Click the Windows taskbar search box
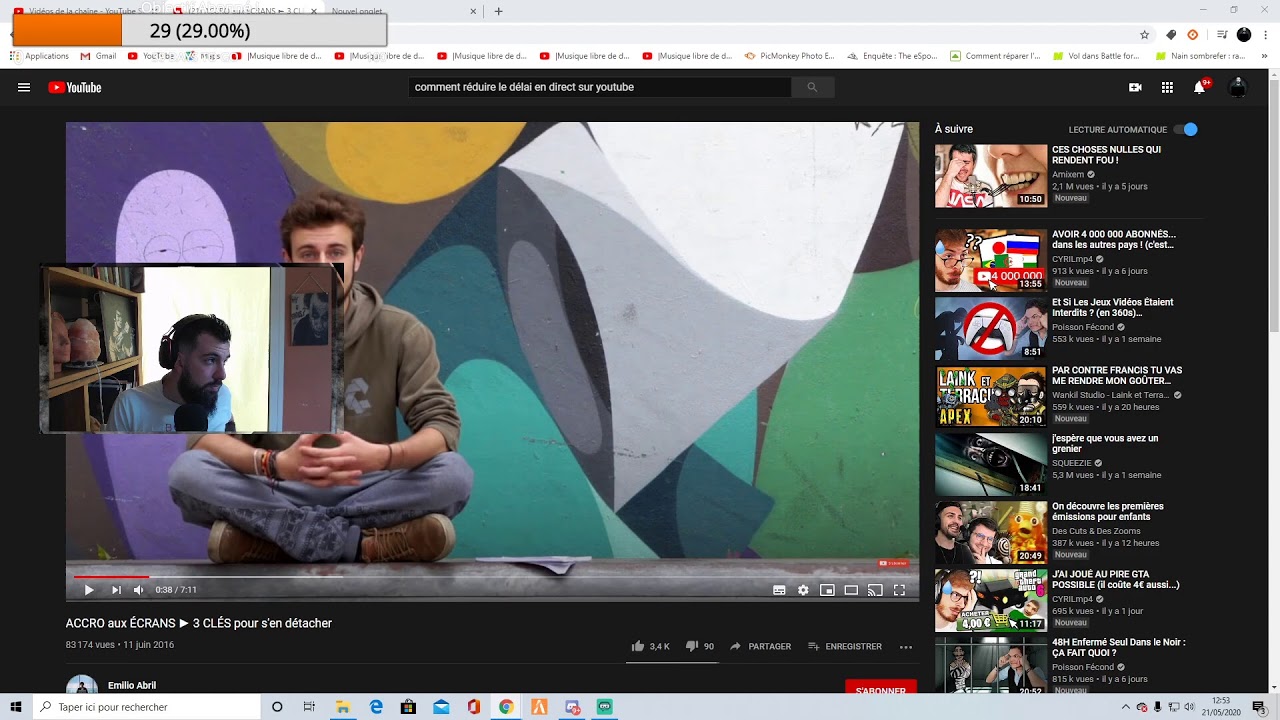The height and width of the screenshot is (720, 1280). (x=146, y=707)
